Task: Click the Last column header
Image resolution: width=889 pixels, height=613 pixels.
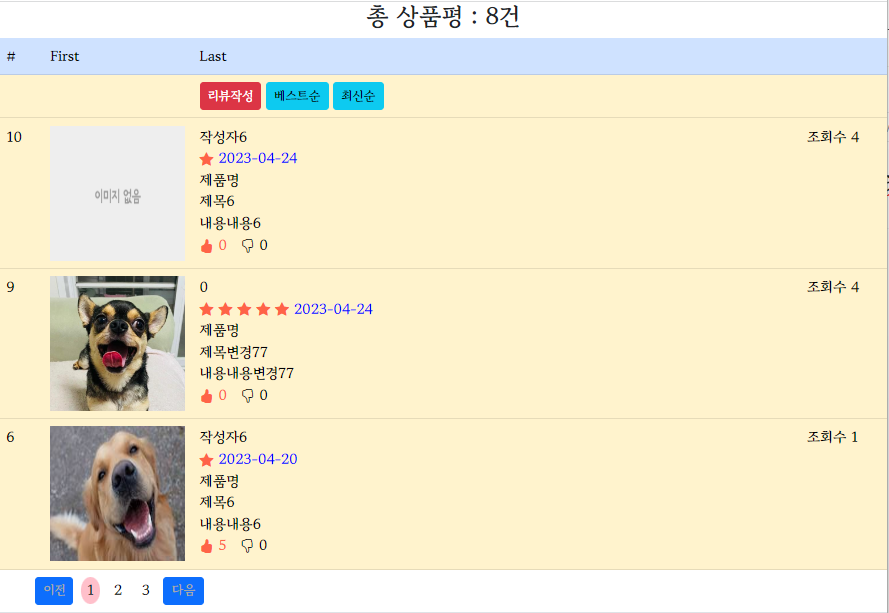Action: [x=213, y=56]
